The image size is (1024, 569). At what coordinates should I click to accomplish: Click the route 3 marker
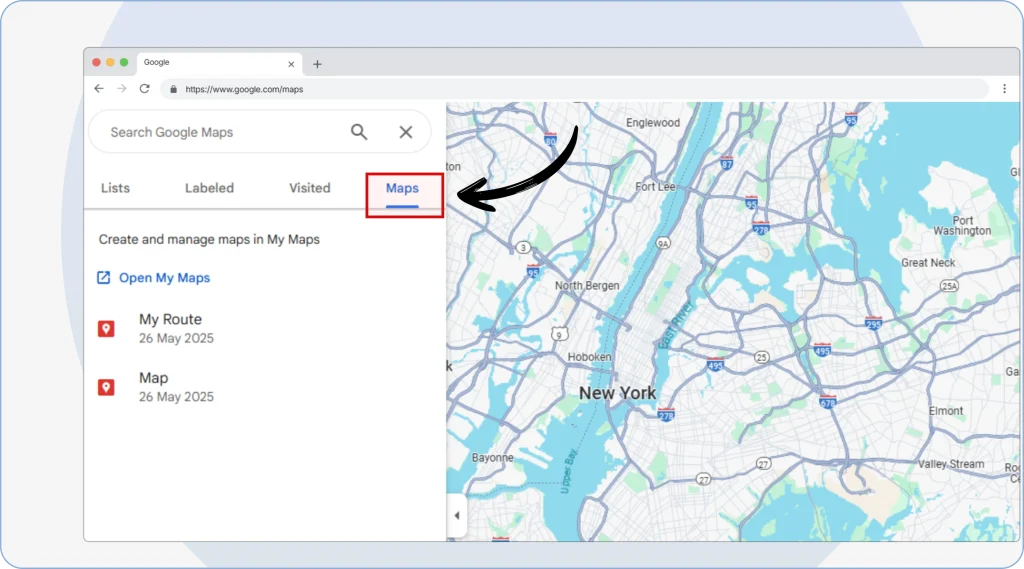click(522, 248)
